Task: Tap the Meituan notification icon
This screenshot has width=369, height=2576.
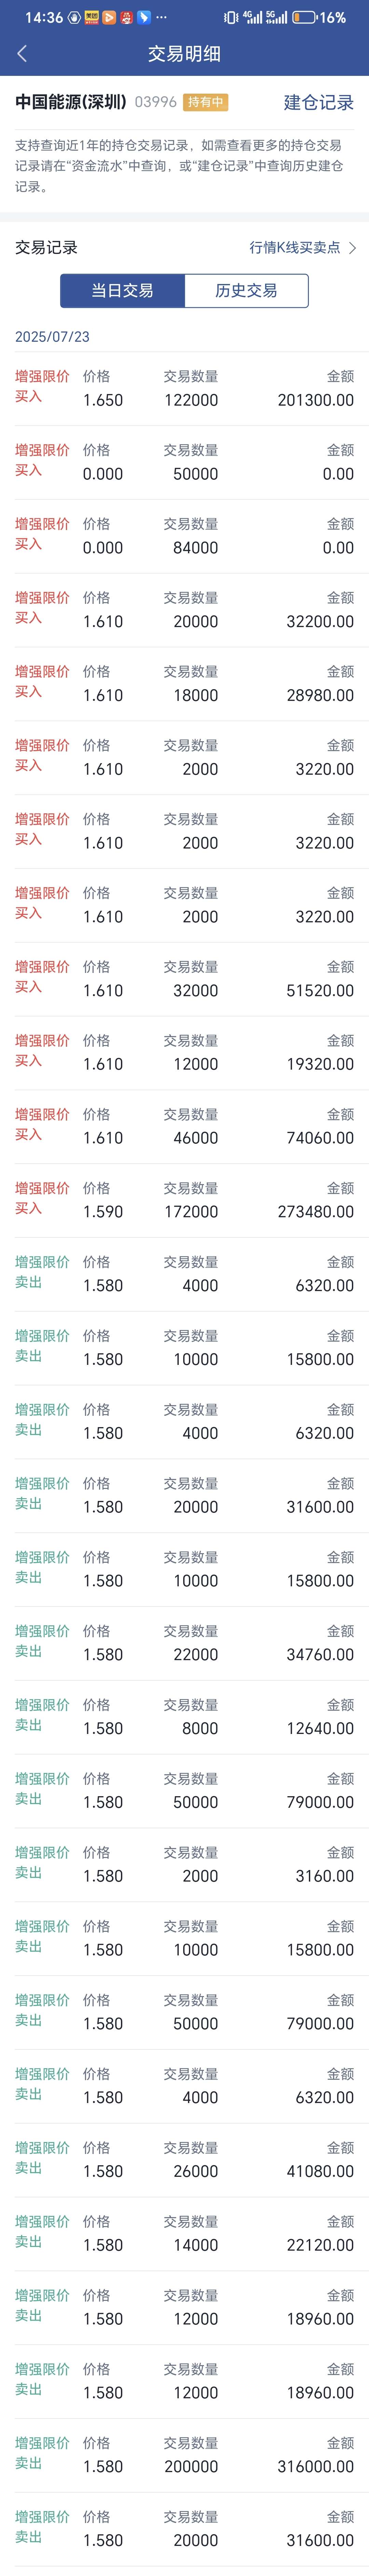Action: click(x=91, y=17)
